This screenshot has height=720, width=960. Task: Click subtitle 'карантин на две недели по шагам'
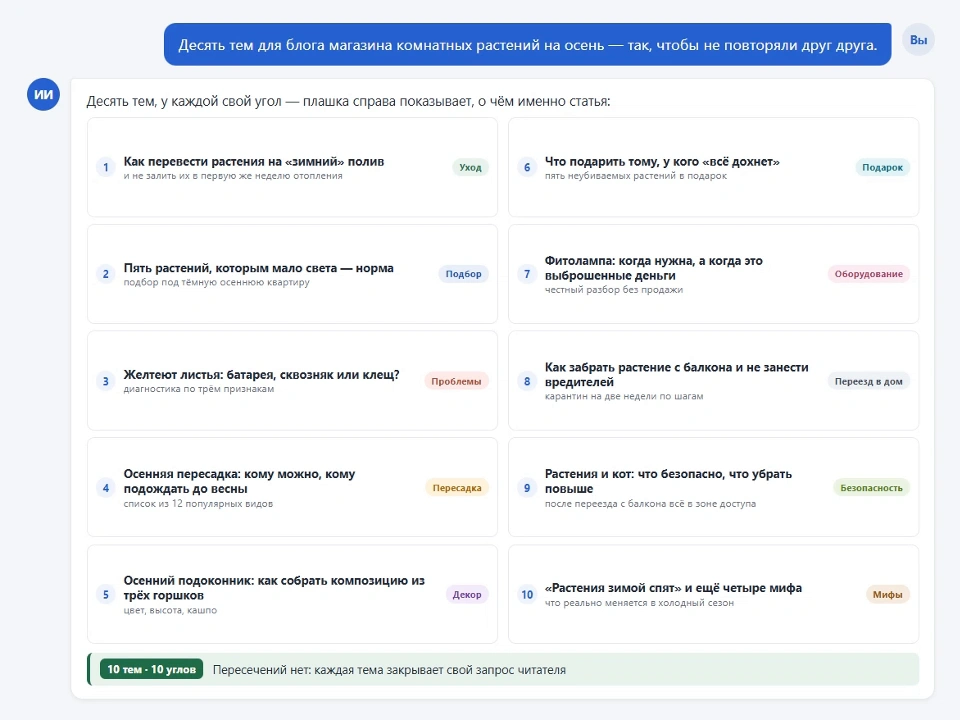tap(624, 397)
